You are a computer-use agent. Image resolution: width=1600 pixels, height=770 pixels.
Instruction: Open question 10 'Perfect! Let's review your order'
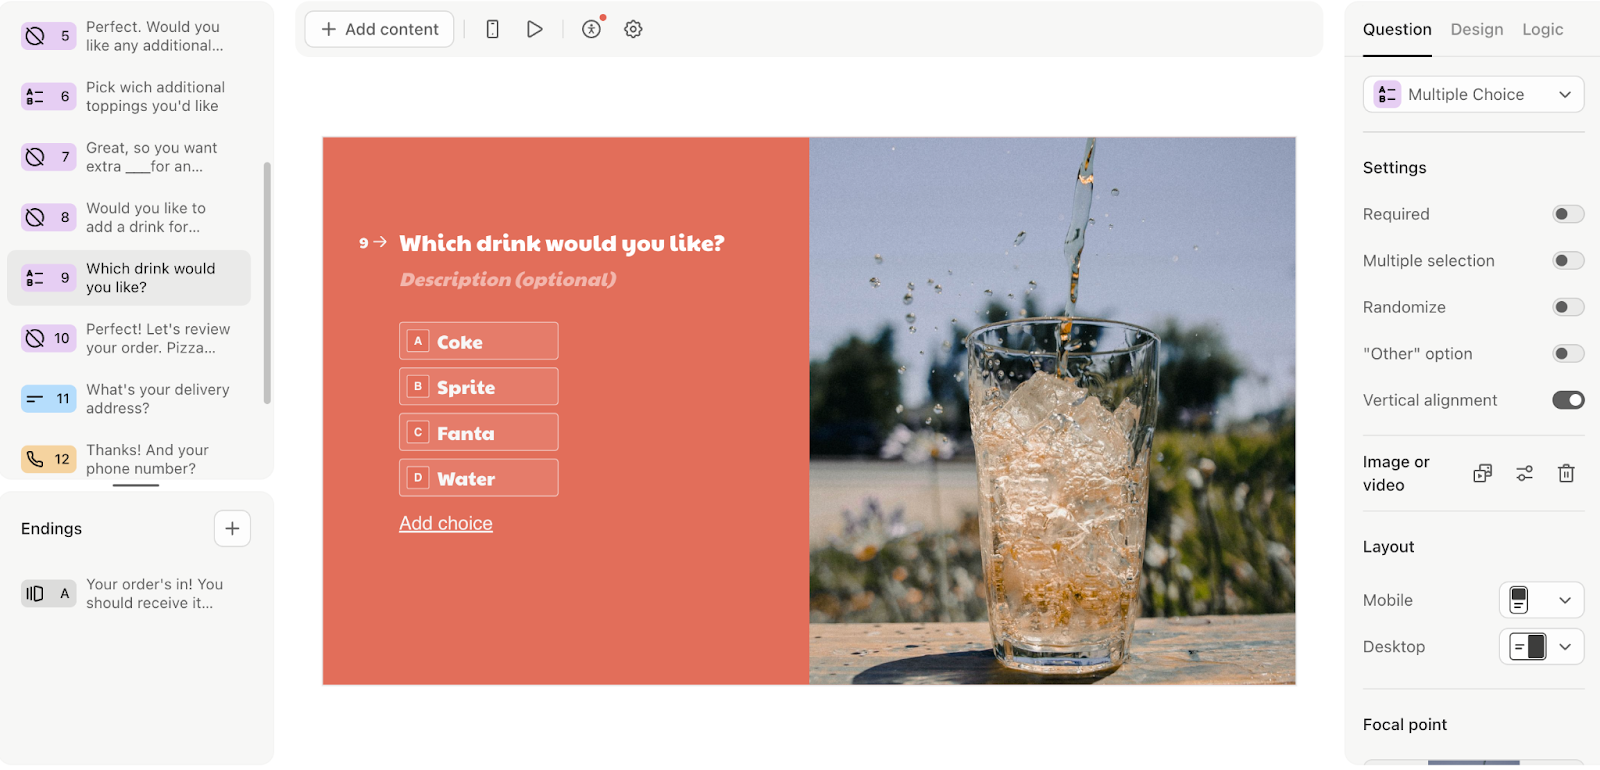(129, 338)
